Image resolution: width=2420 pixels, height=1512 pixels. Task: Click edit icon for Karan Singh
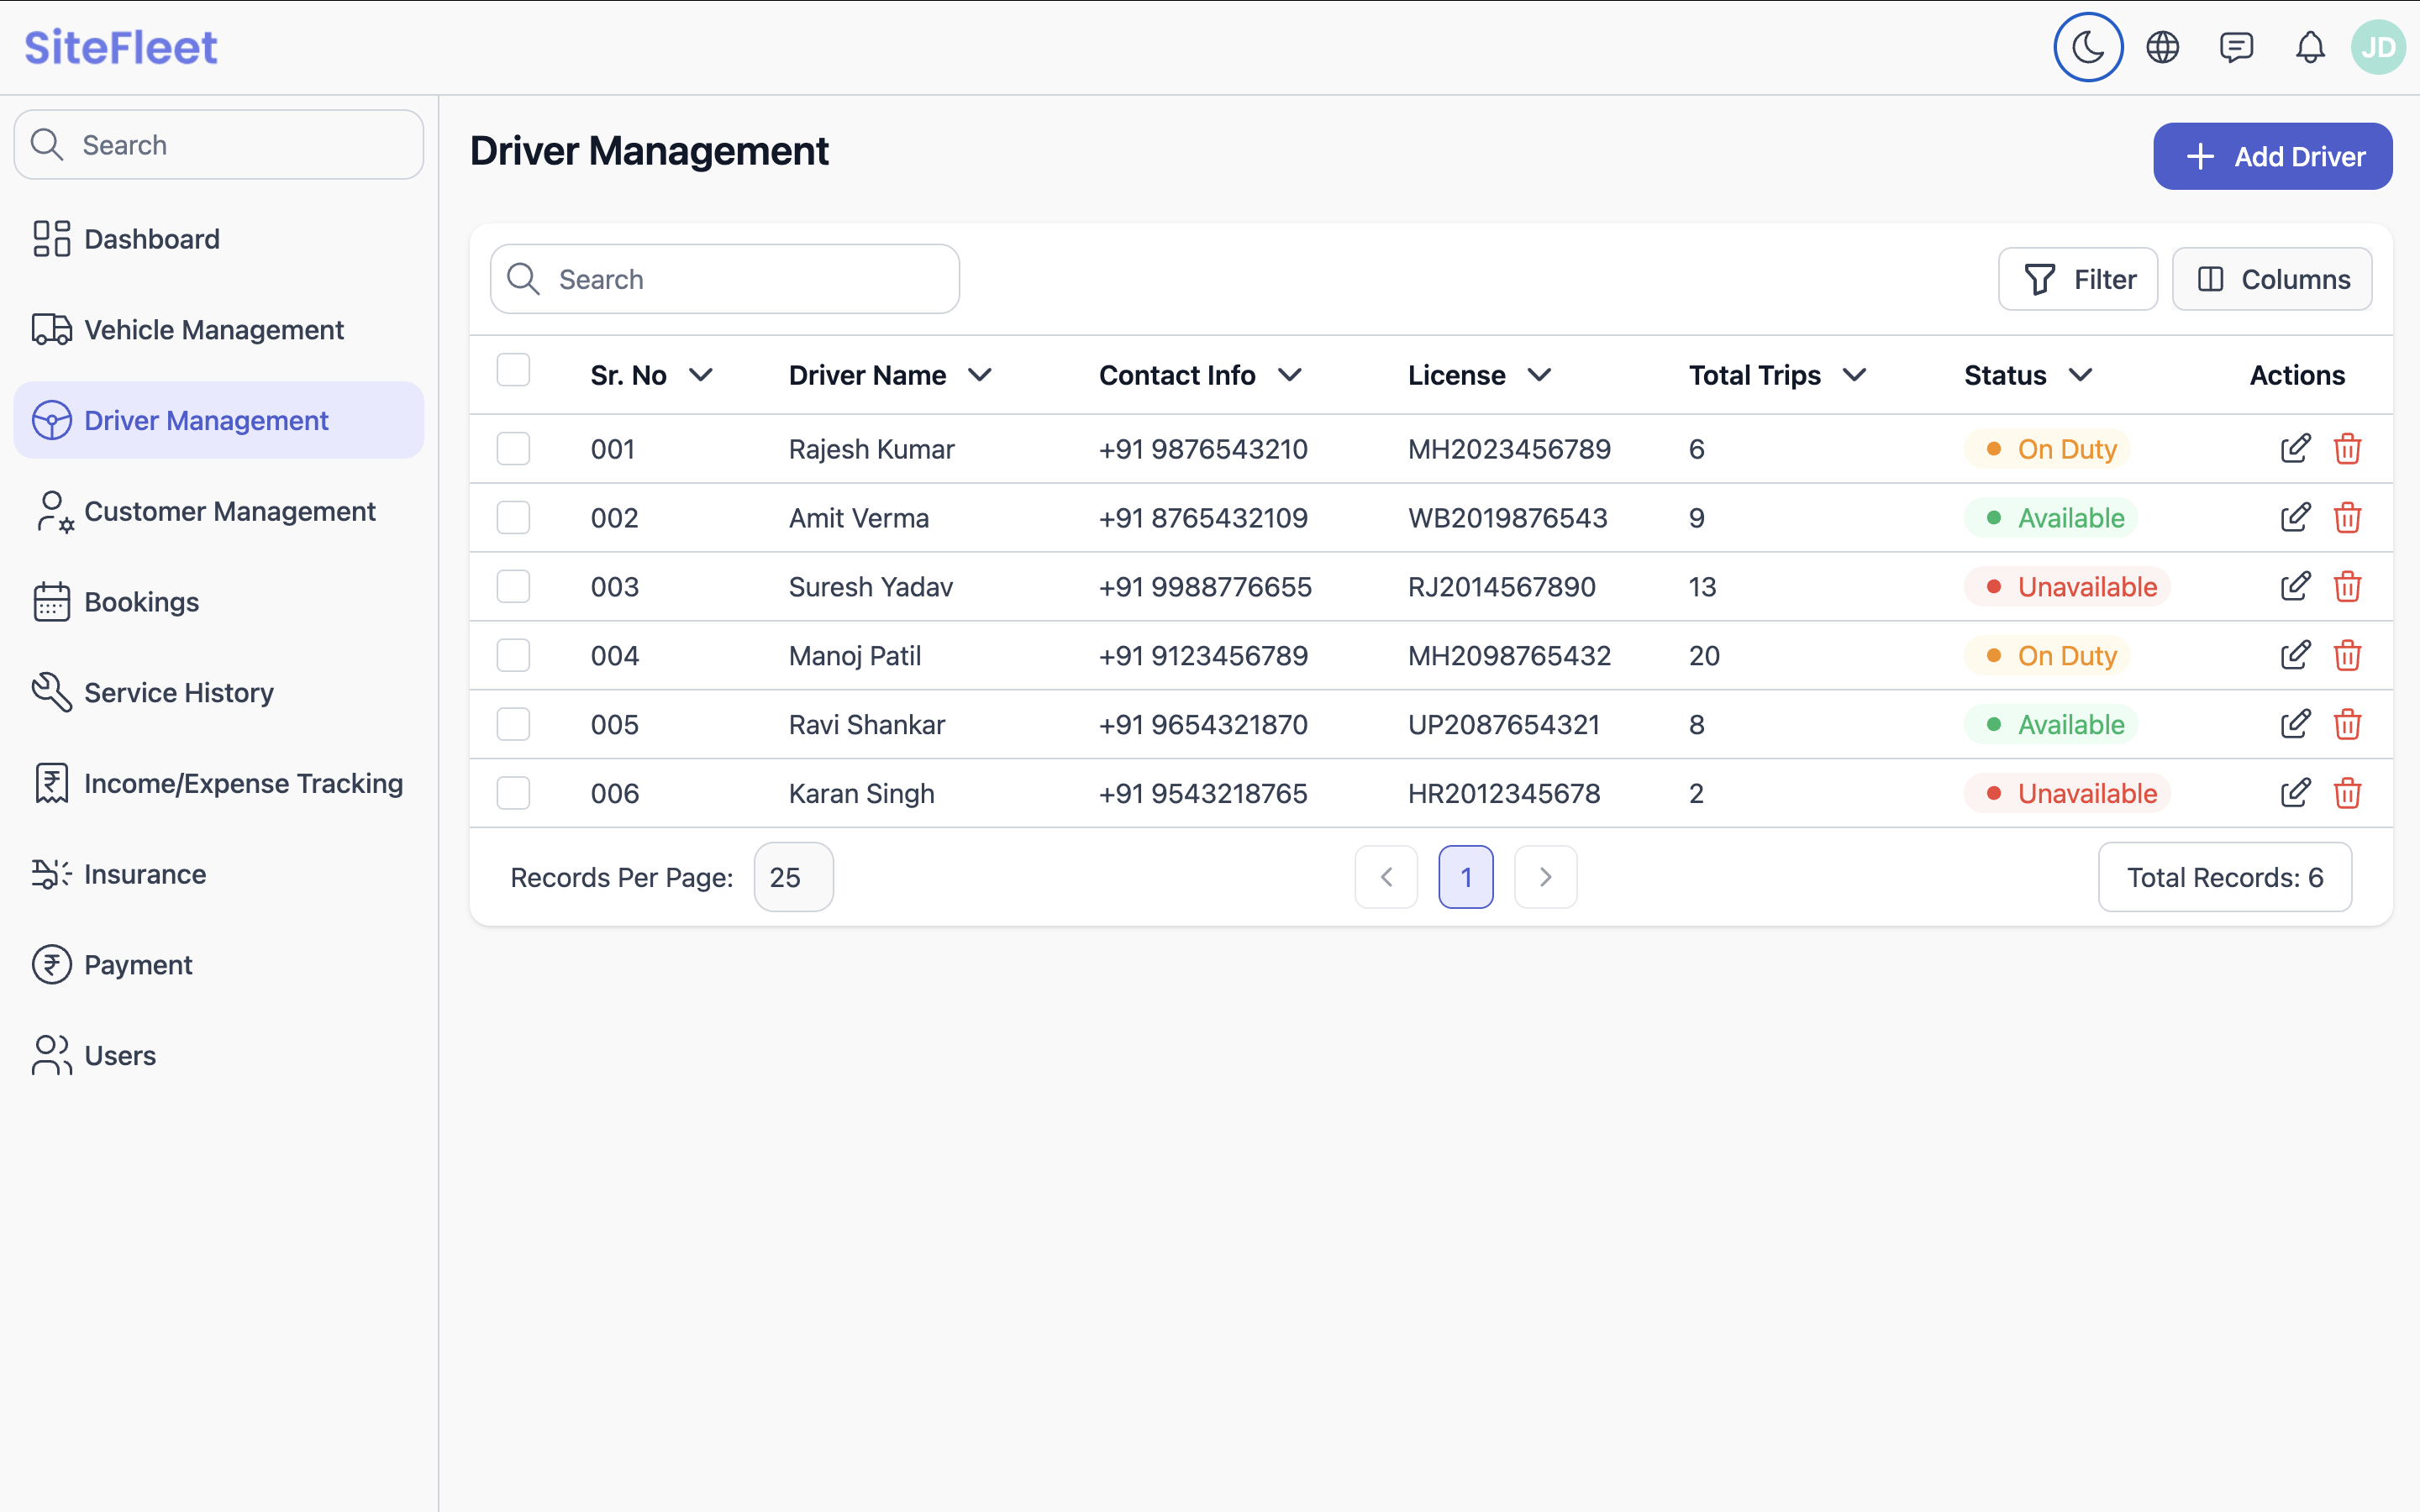pyautogui.click(x=2295, y=793)
